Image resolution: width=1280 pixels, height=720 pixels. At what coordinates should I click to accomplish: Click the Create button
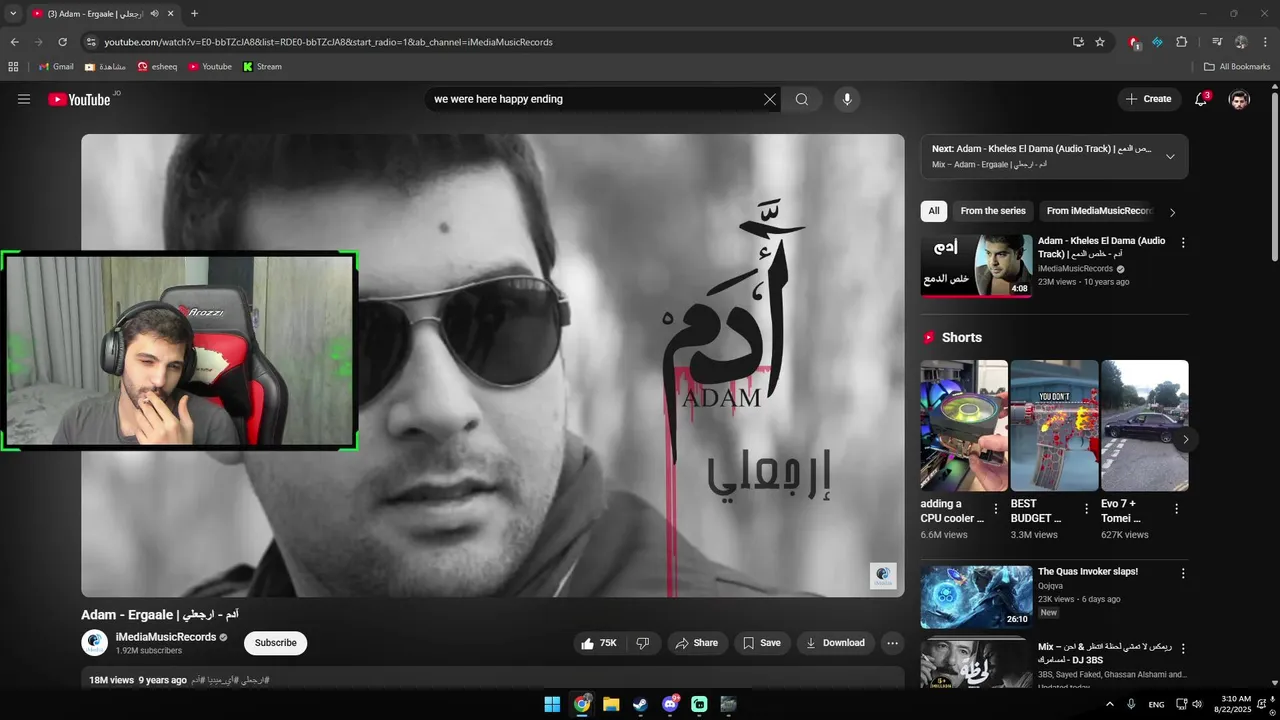click(1148, 99)
